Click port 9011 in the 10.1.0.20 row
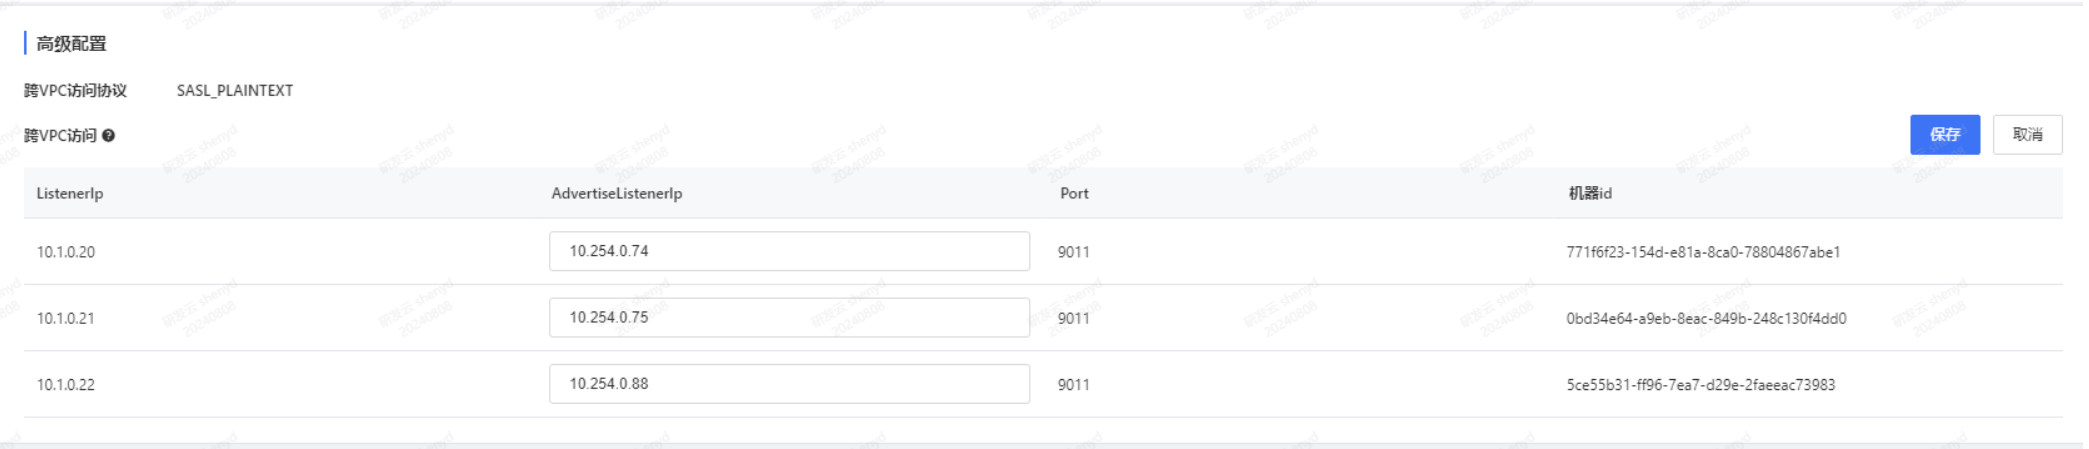2089x449 pixels. (x=1073, y=252)
